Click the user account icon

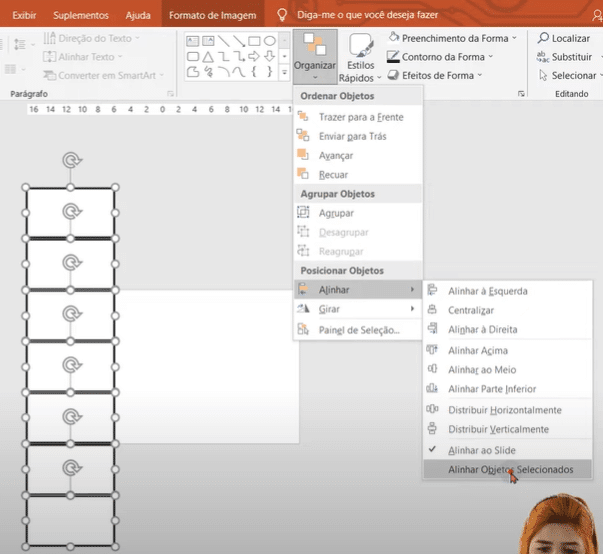[597, 15]
